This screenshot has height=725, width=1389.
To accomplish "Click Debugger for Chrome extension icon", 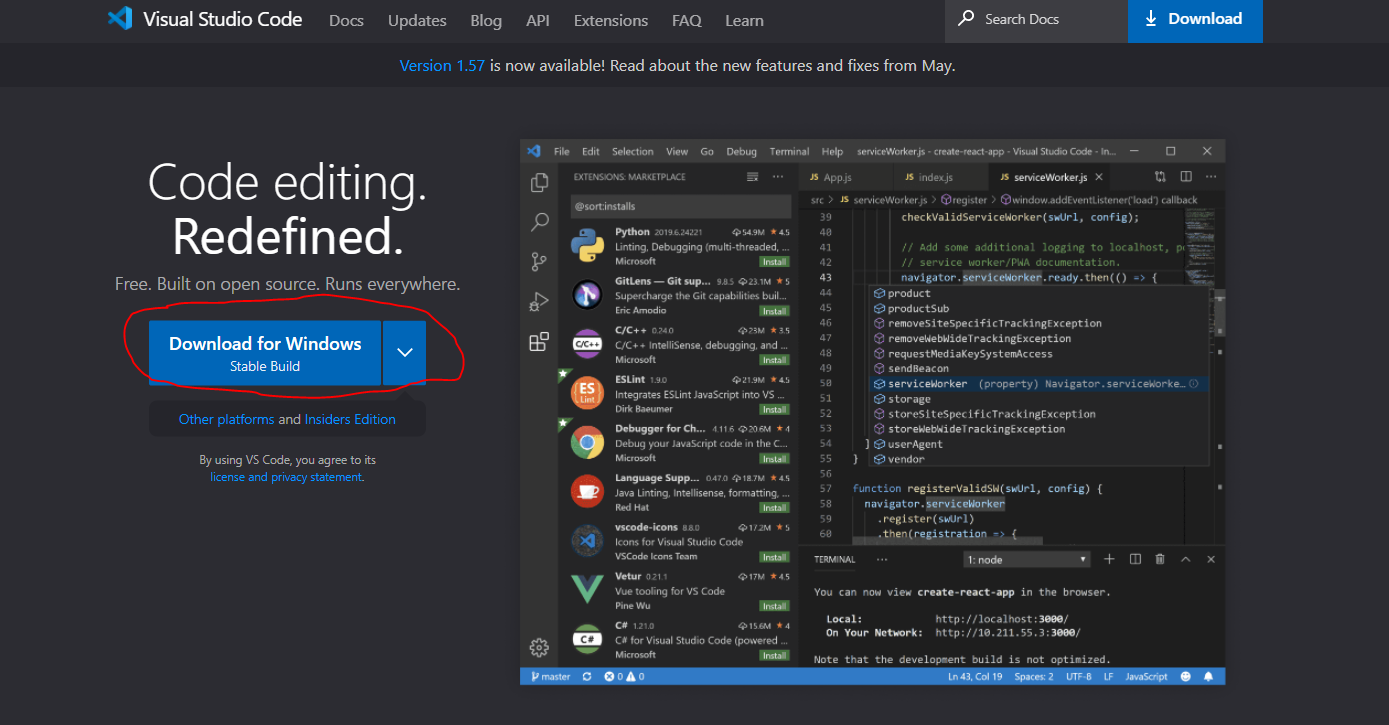I will 588,443.
